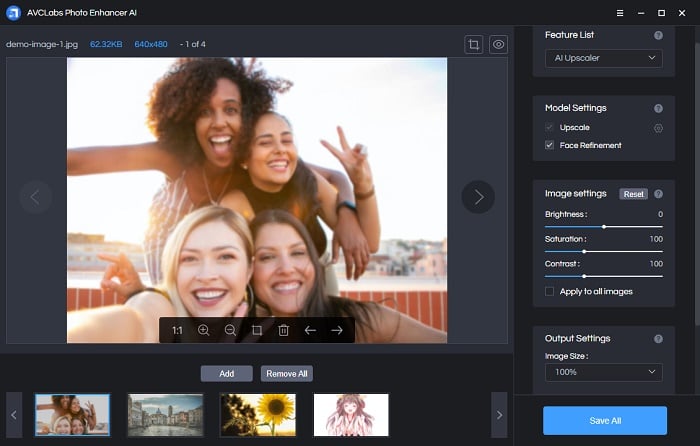Viewport: 700px width, 446px height.
Task: Click the Brightness slider handle
Action: [604, 227]
